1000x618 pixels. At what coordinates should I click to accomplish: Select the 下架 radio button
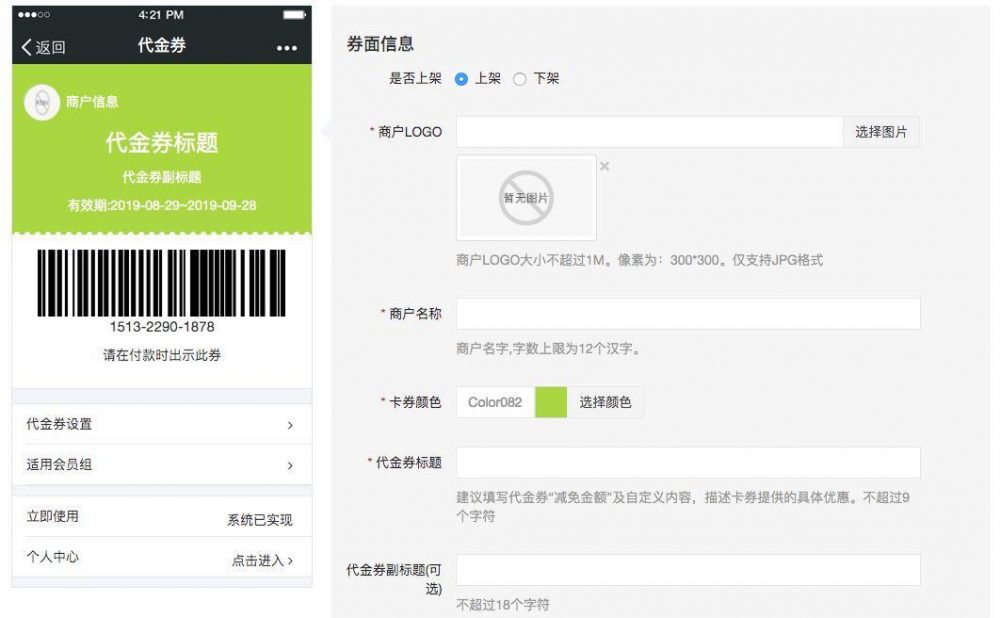520,79
